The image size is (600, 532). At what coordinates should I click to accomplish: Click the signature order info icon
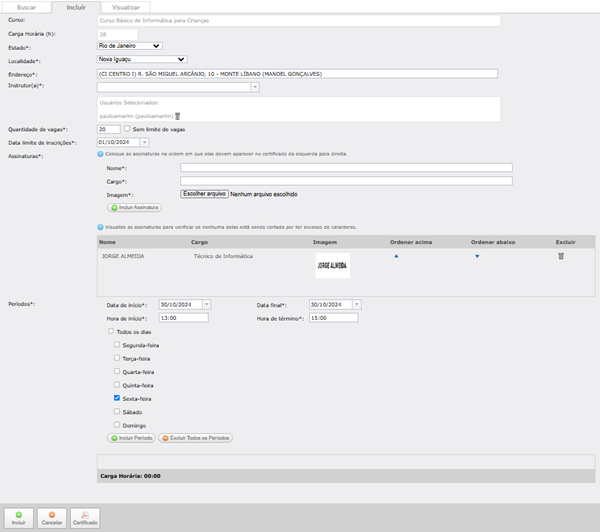(100, 154)
